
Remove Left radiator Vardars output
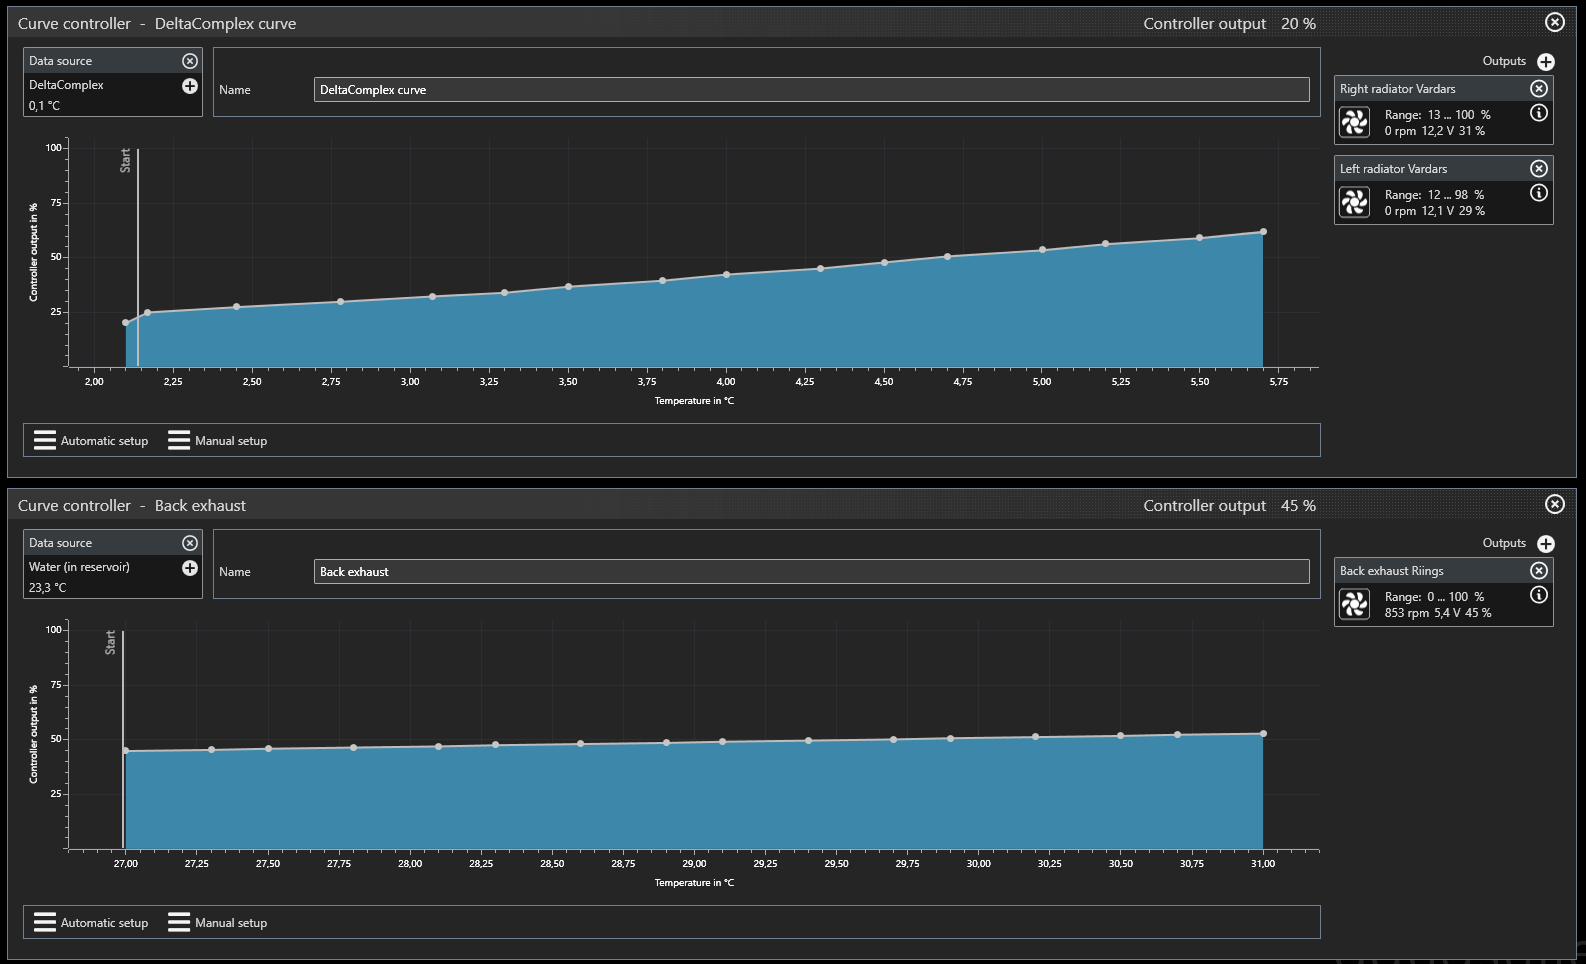tap(1539, 169)
